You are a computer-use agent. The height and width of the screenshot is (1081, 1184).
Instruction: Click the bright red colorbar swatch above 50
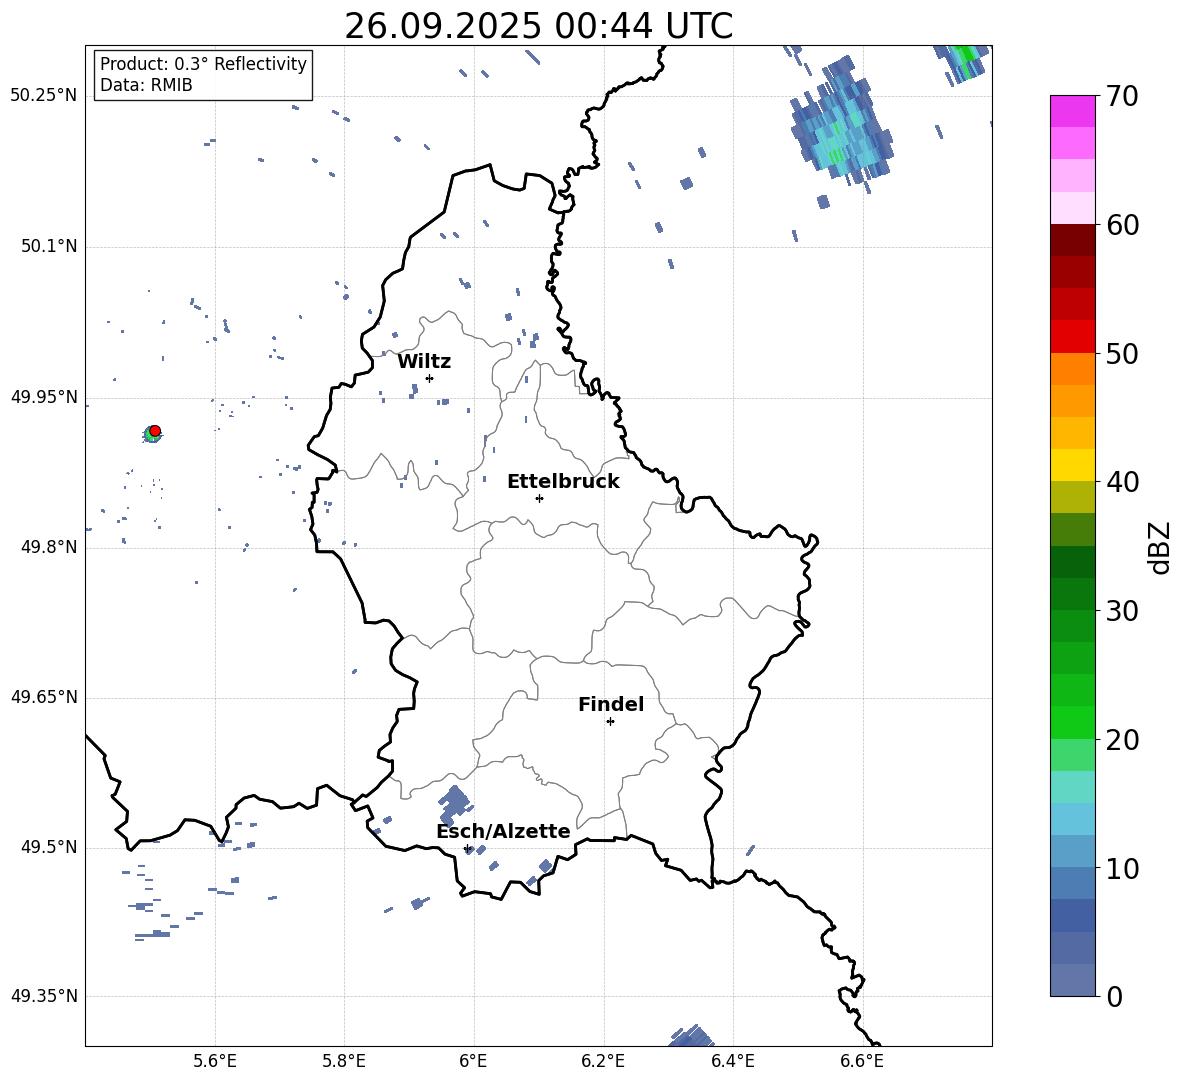[x=1073, y=337]
